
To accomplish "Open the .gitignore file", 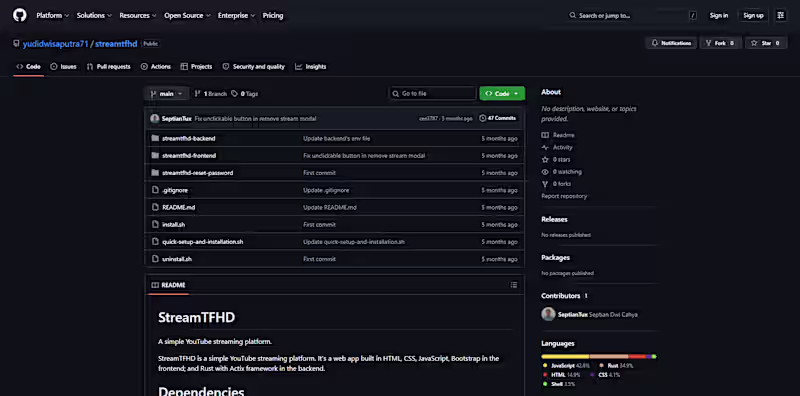I will pos(175,190).
